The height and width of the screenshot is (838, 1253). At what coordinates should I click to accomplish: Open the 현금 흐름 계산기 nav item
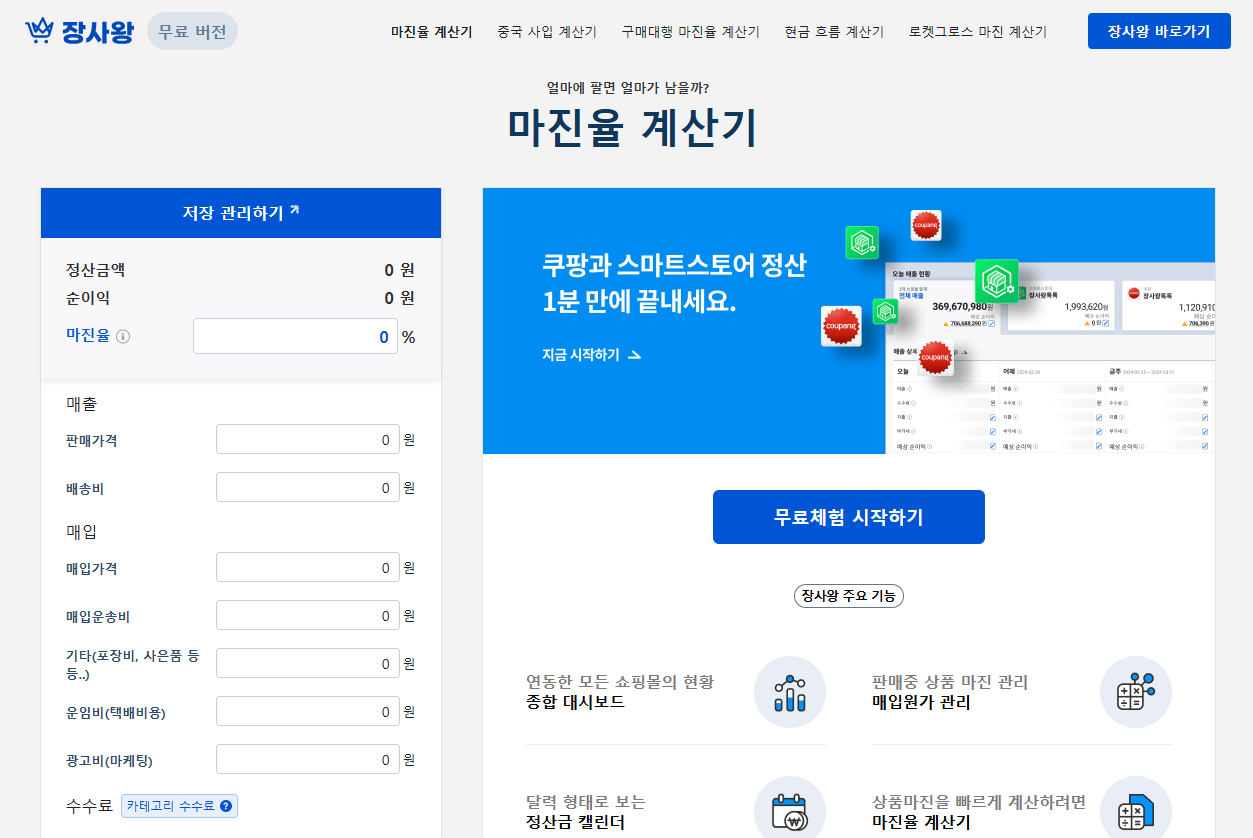835,32
